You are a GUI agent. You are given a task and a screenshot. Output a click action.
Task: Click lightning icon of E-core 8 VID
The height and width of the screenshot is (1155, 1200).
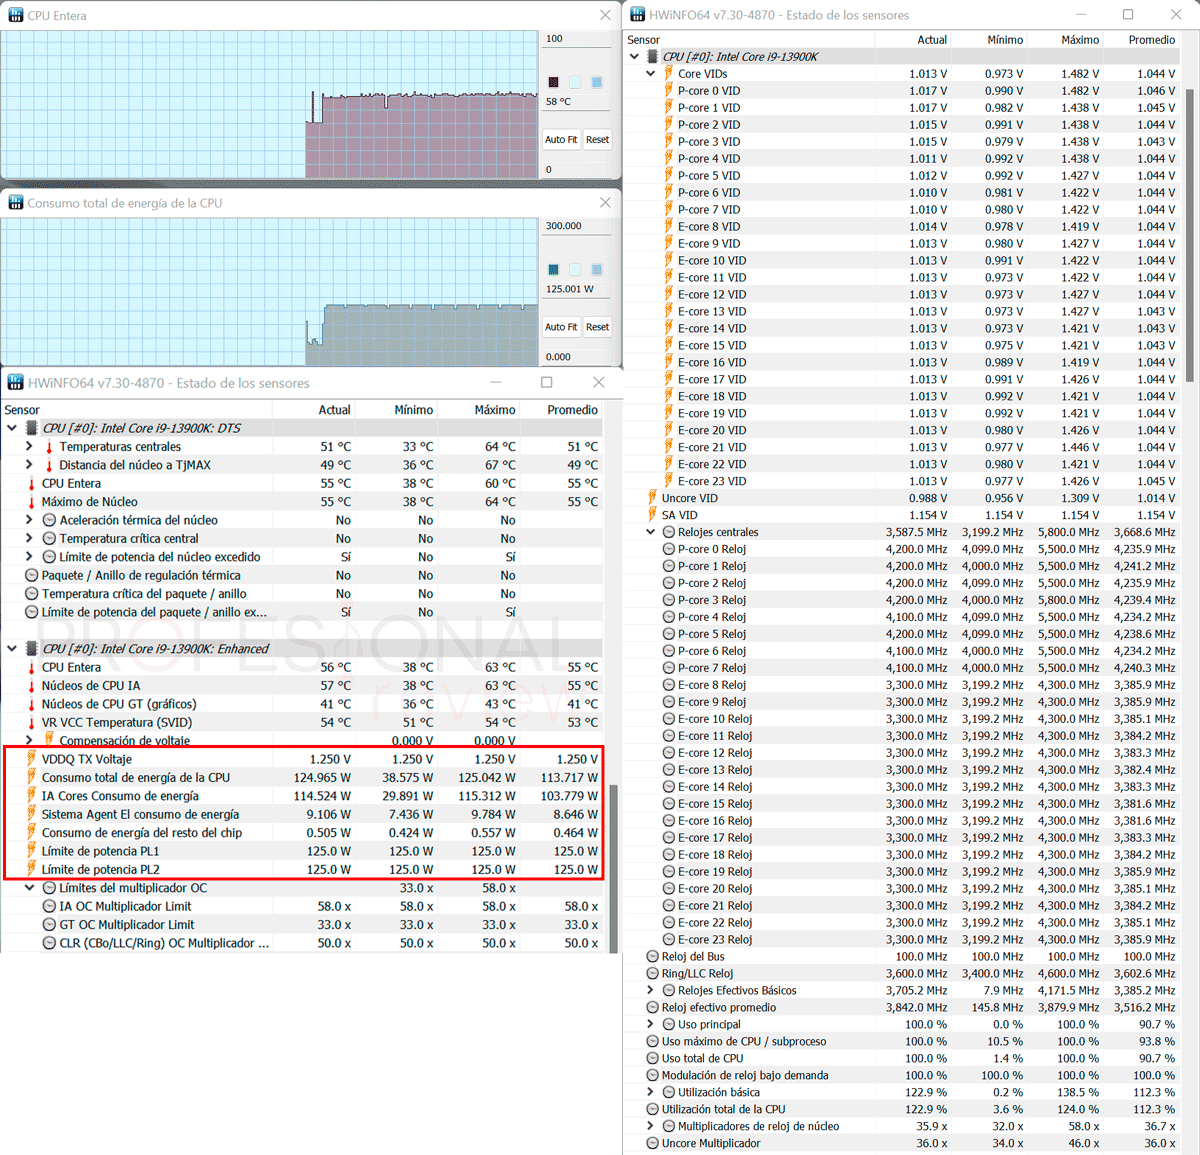pos(669,226)
